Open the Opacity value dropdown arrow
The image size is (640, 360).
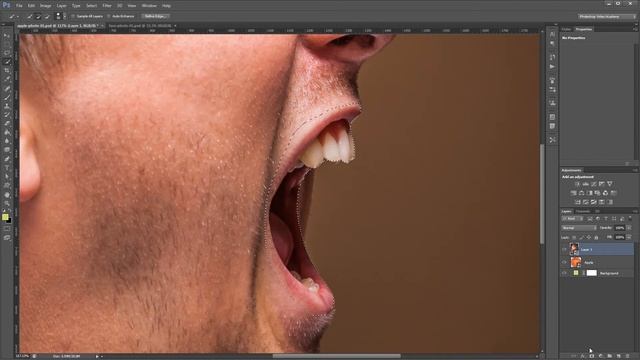(629, 228)
